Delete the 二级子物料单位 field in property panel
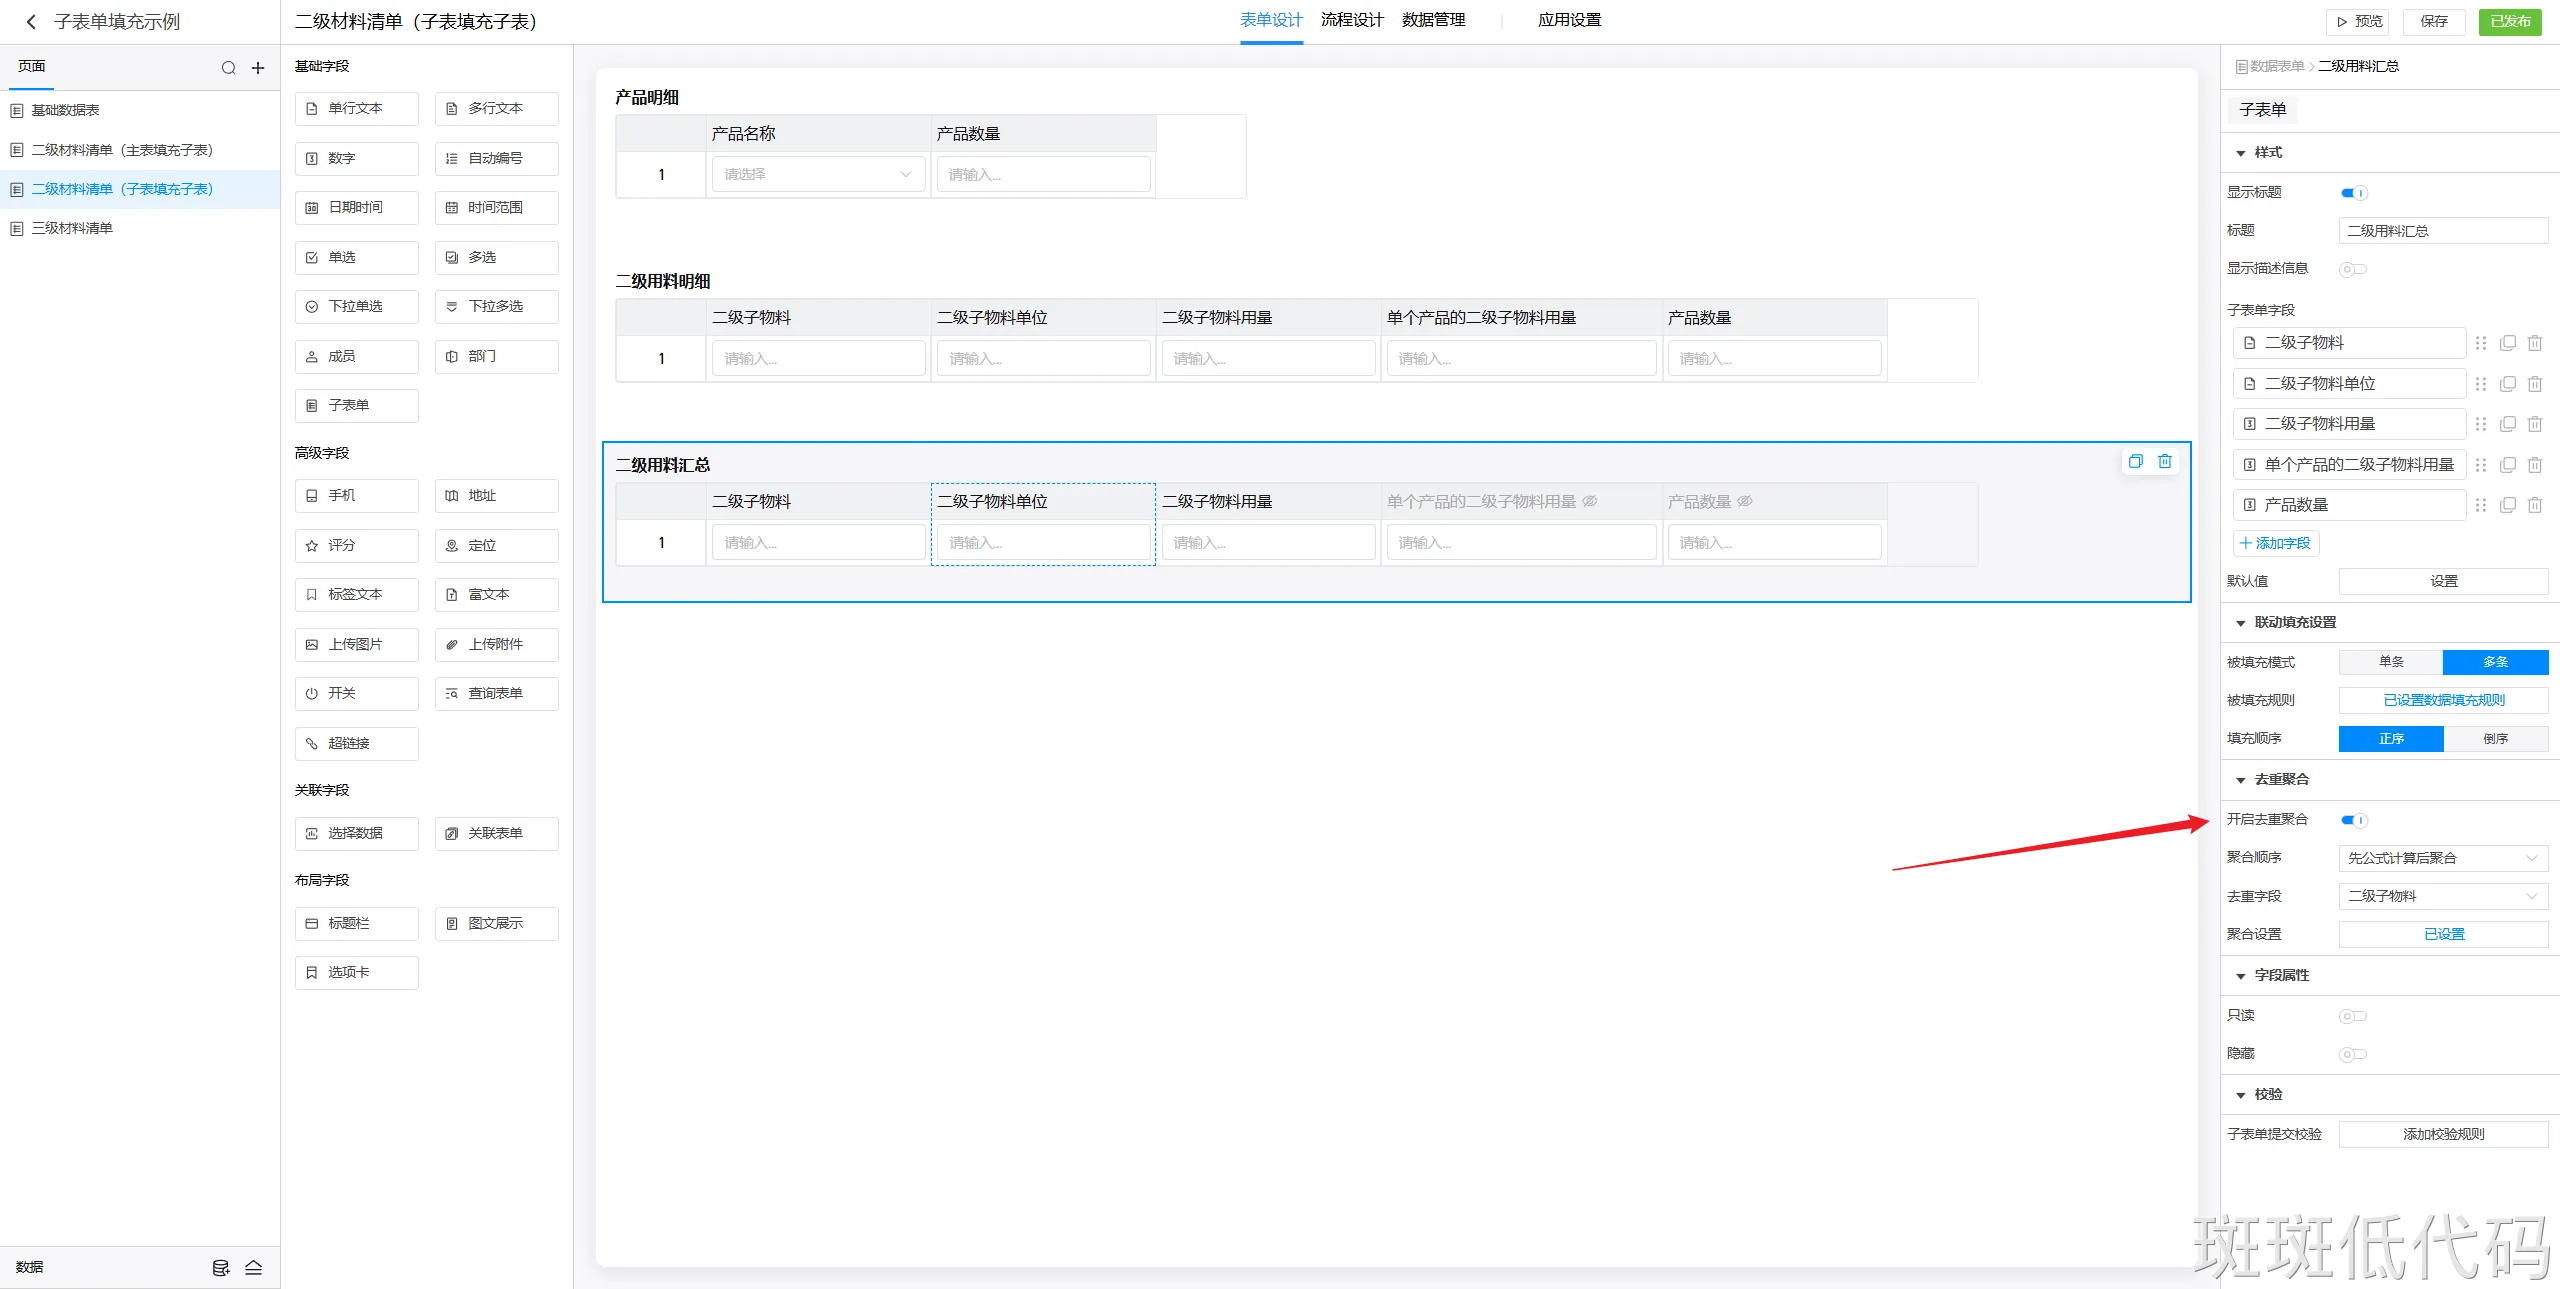The height and width of the screenshot is (1289, 2560). pyautogui.click(x=2535, y=384)
